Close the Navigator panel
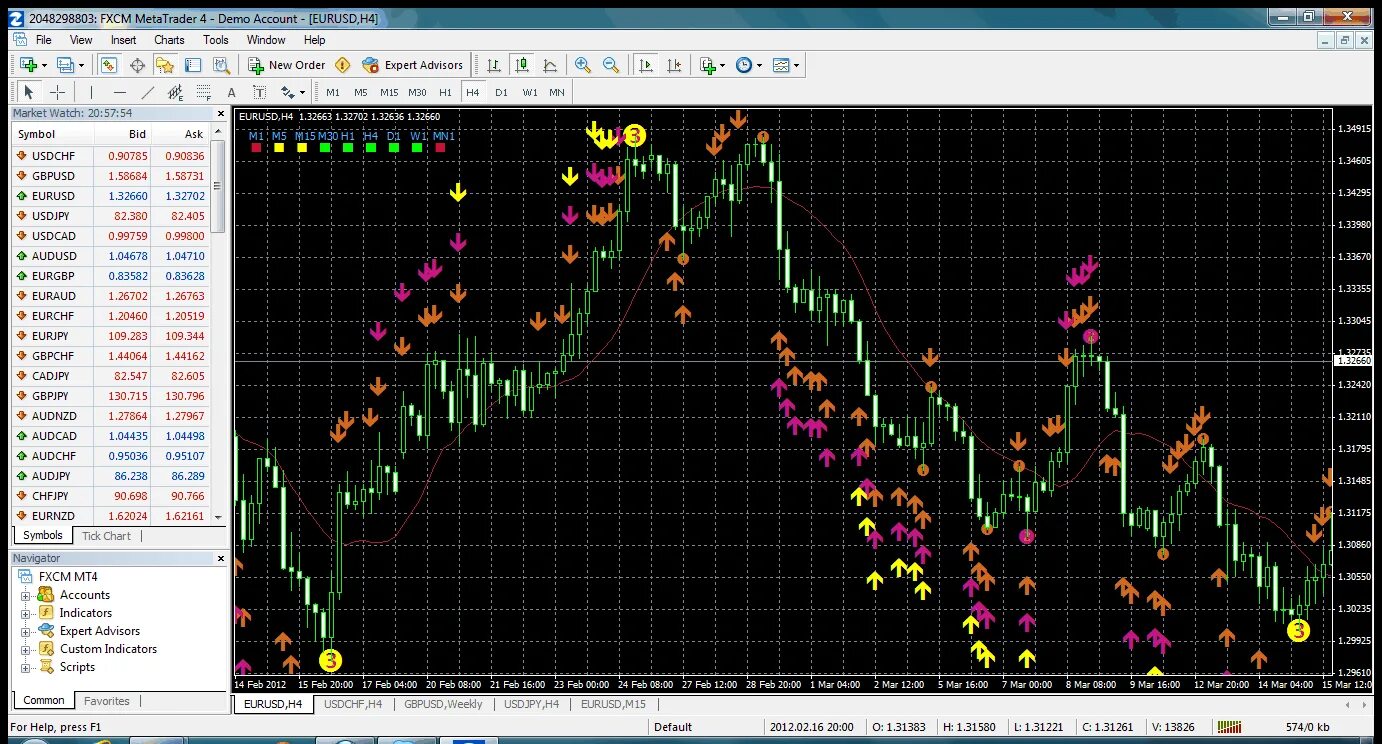Viewport: 1382px width, 744px height. 222,559
